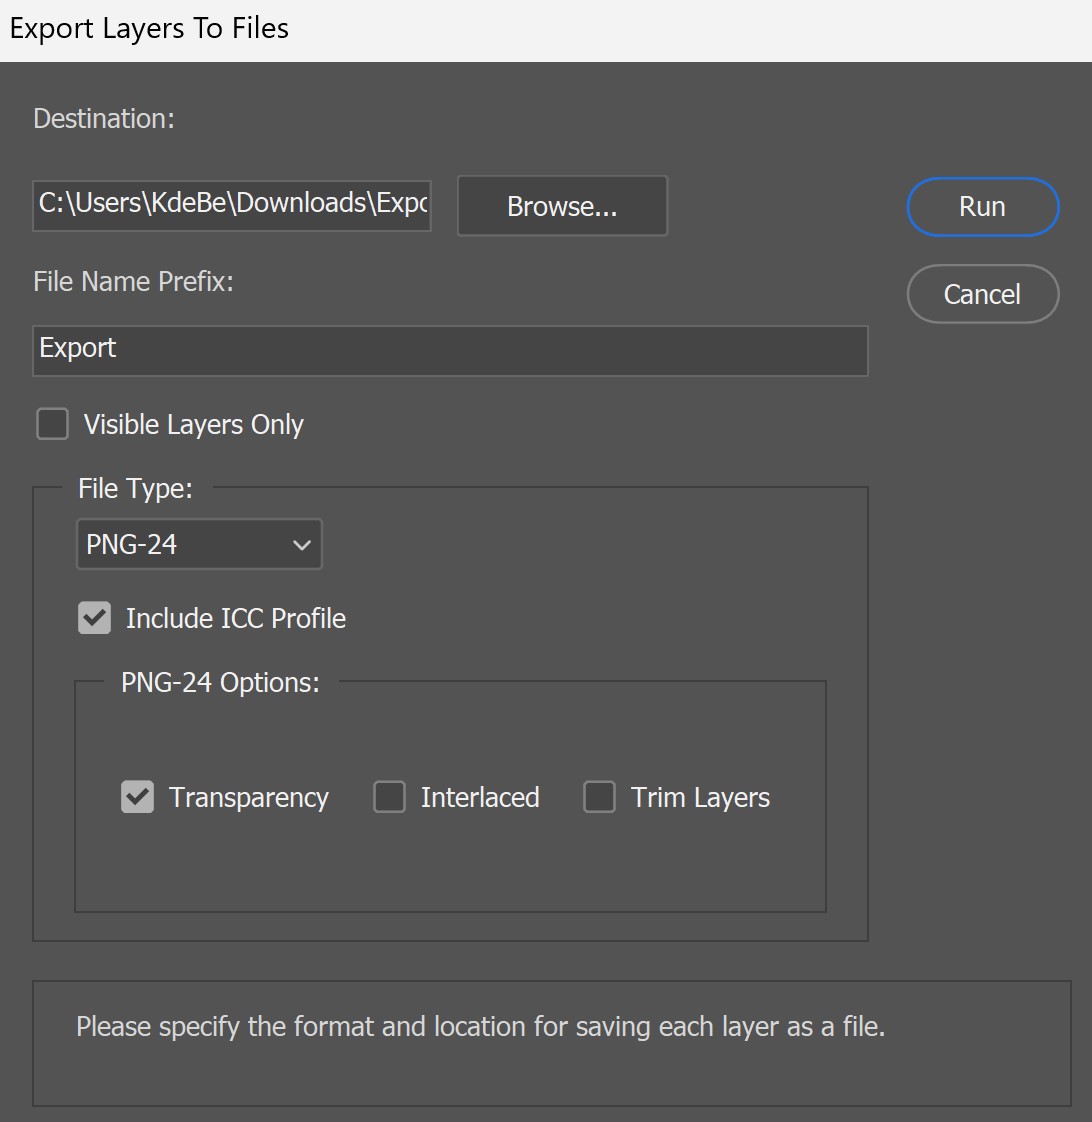Select the PNG-24 Options group box

[x=450, y=795]
